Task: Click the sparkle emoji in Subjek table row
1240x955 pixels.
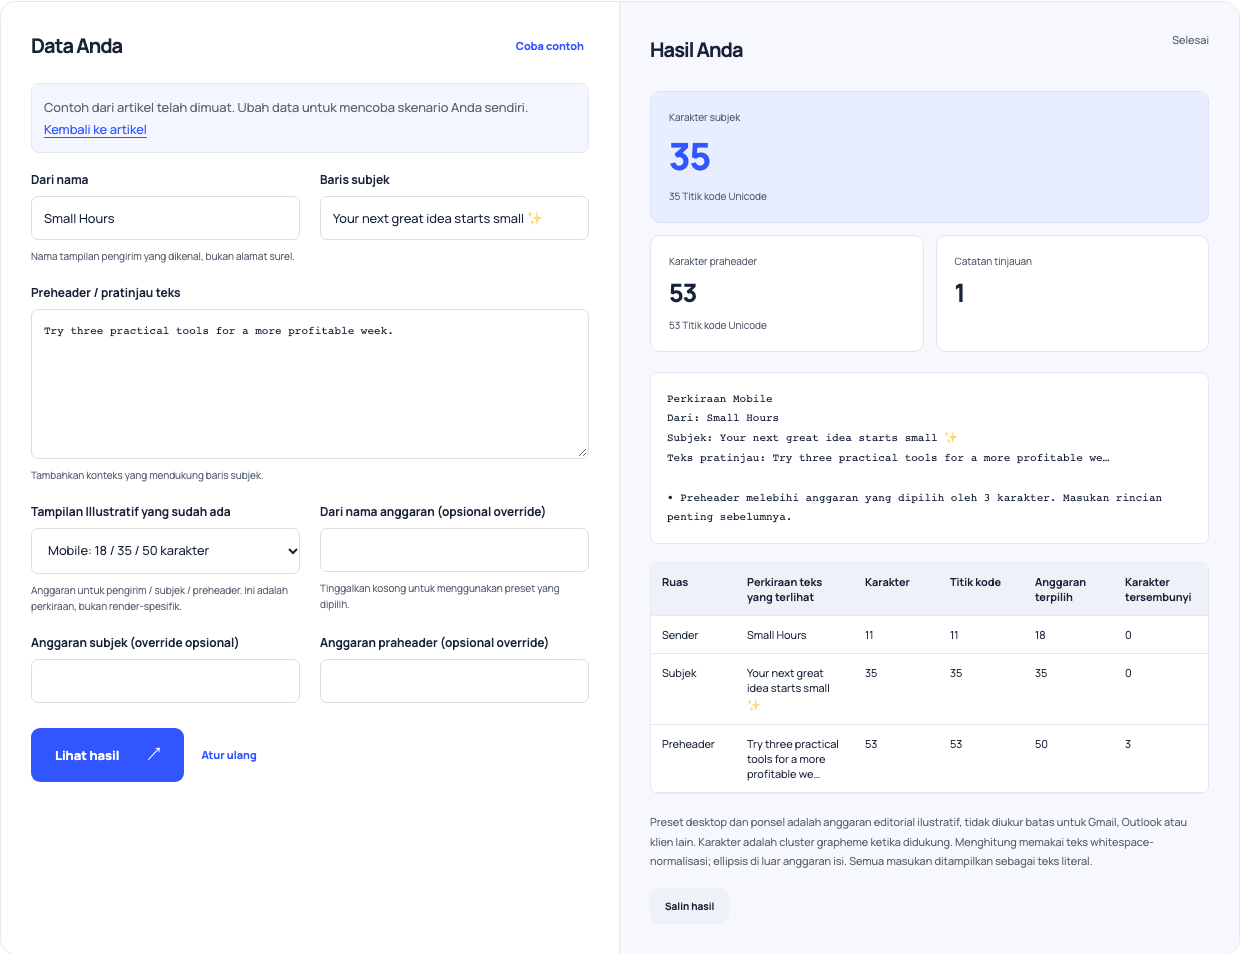Action: [754, 705]
